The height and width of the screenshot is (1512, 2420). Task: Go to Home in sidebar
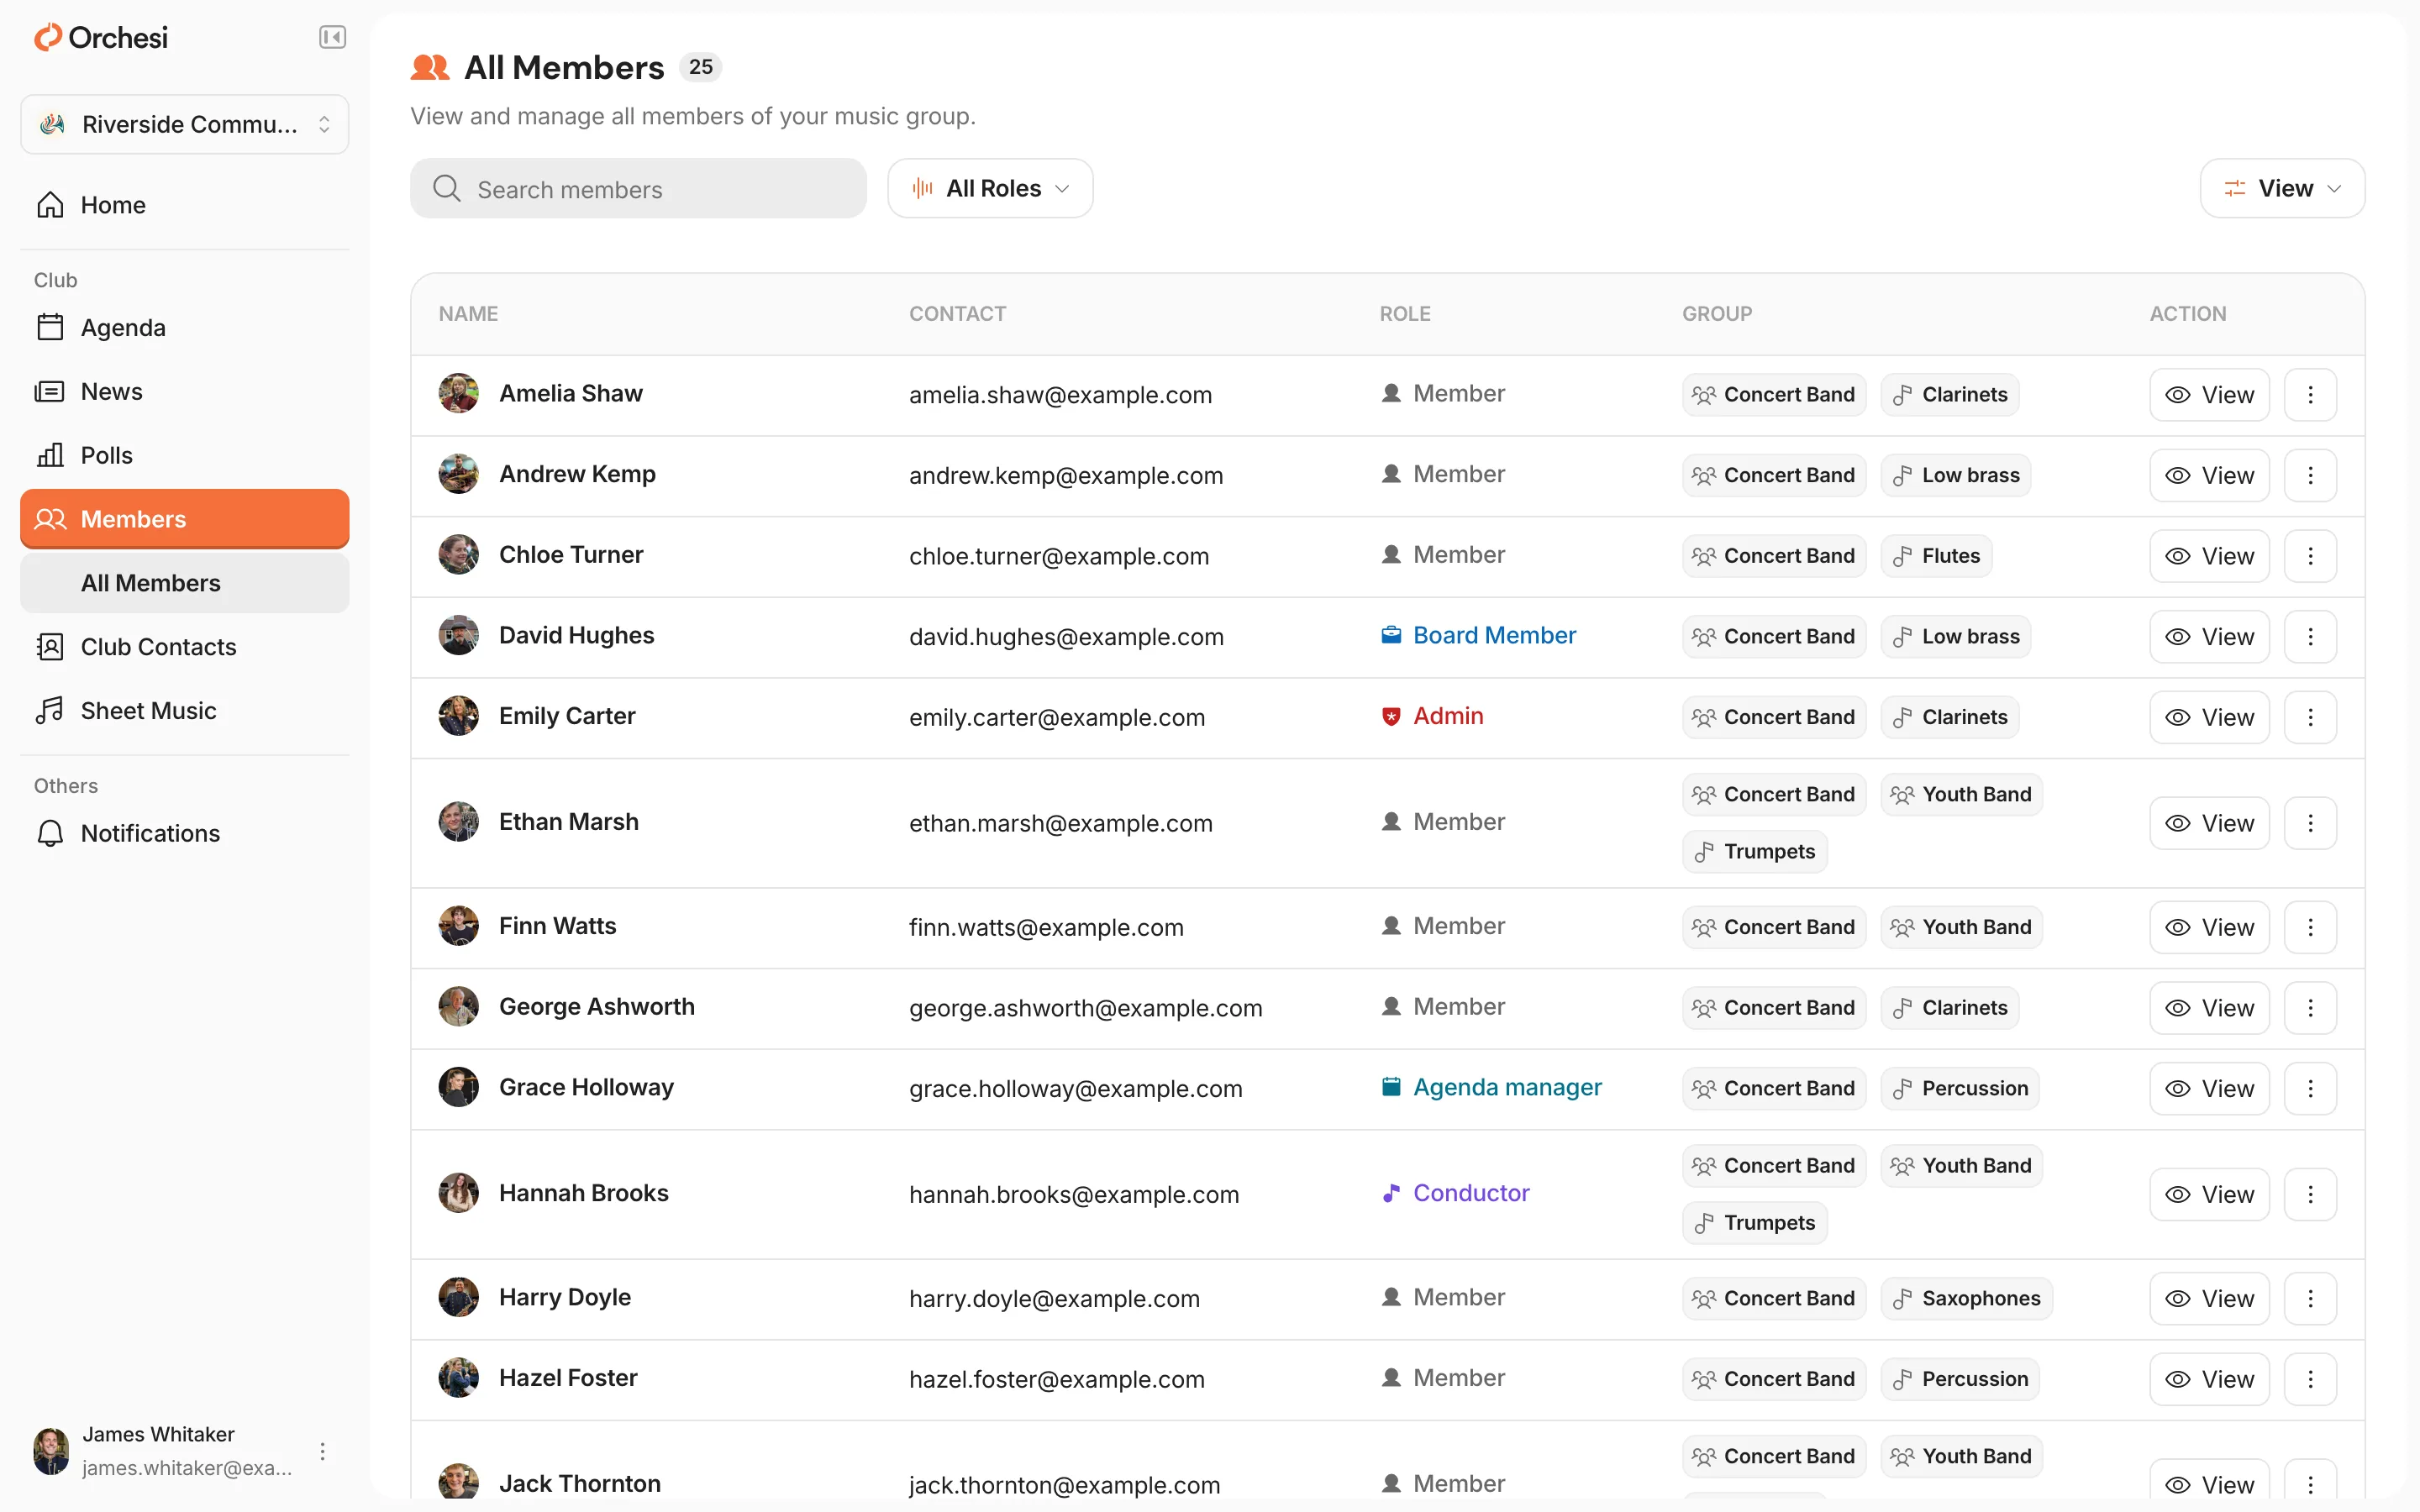click(x=185, y=205)
